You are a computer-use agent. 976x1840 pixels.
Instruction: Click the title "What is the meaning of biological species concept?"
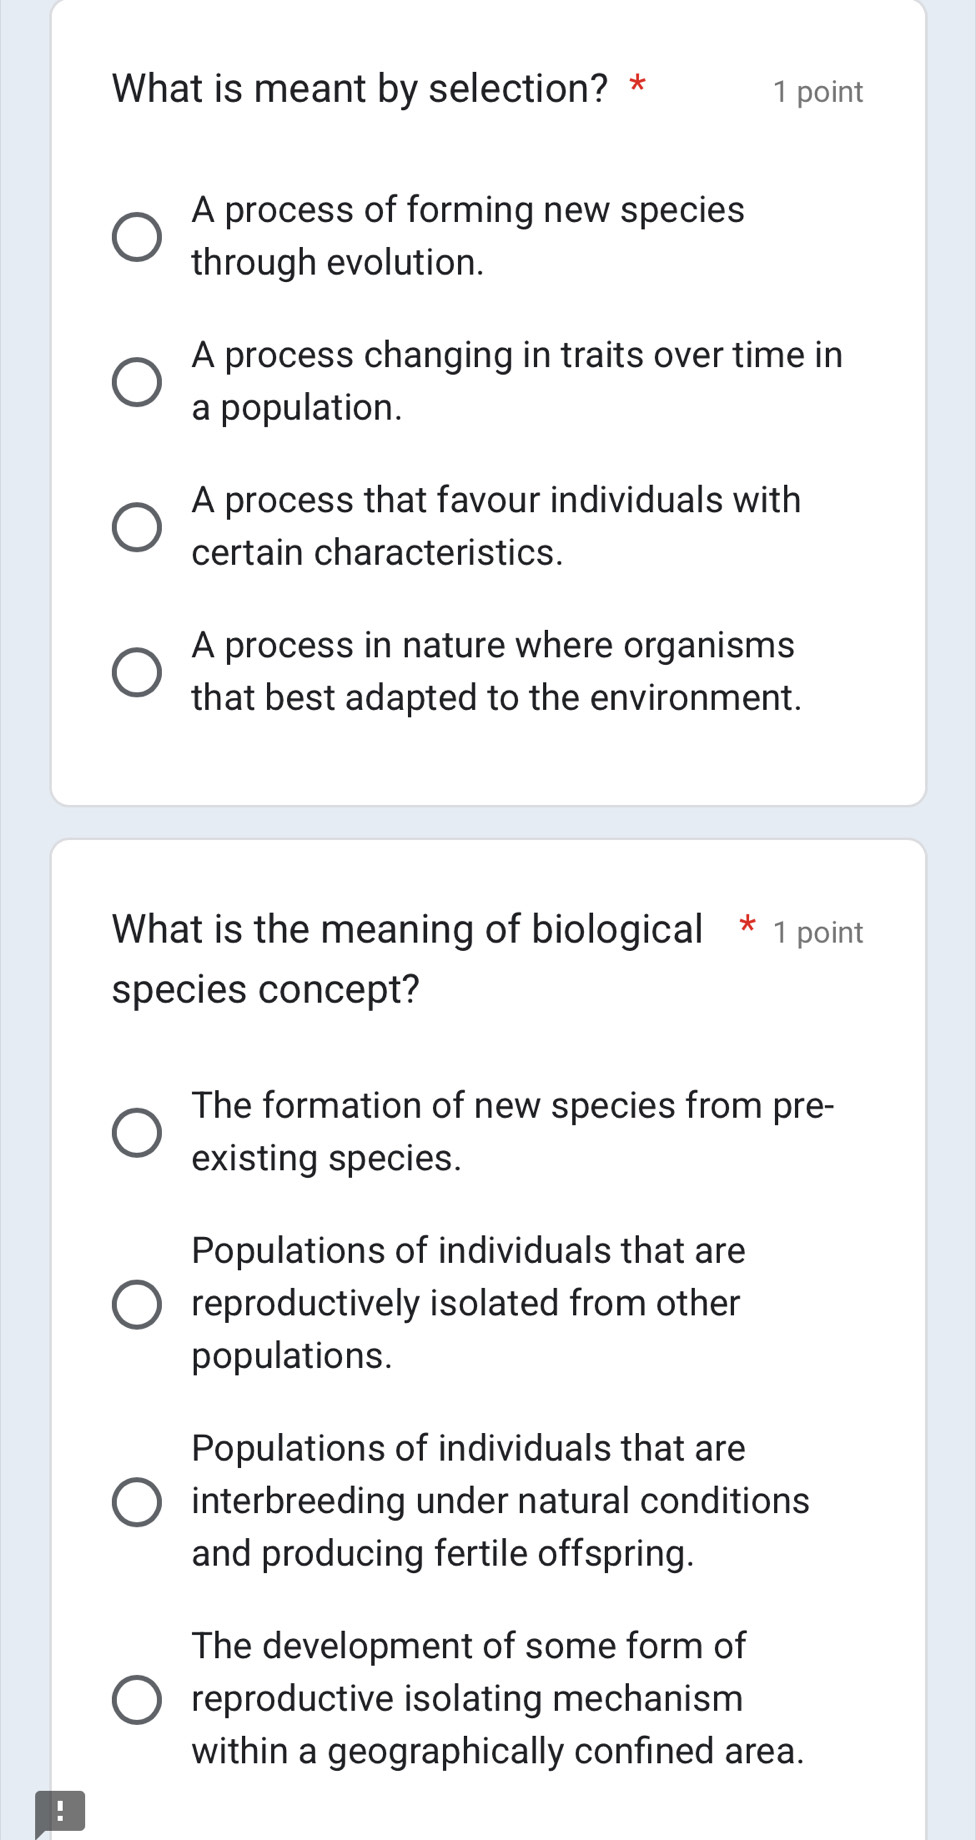(400, 957)
